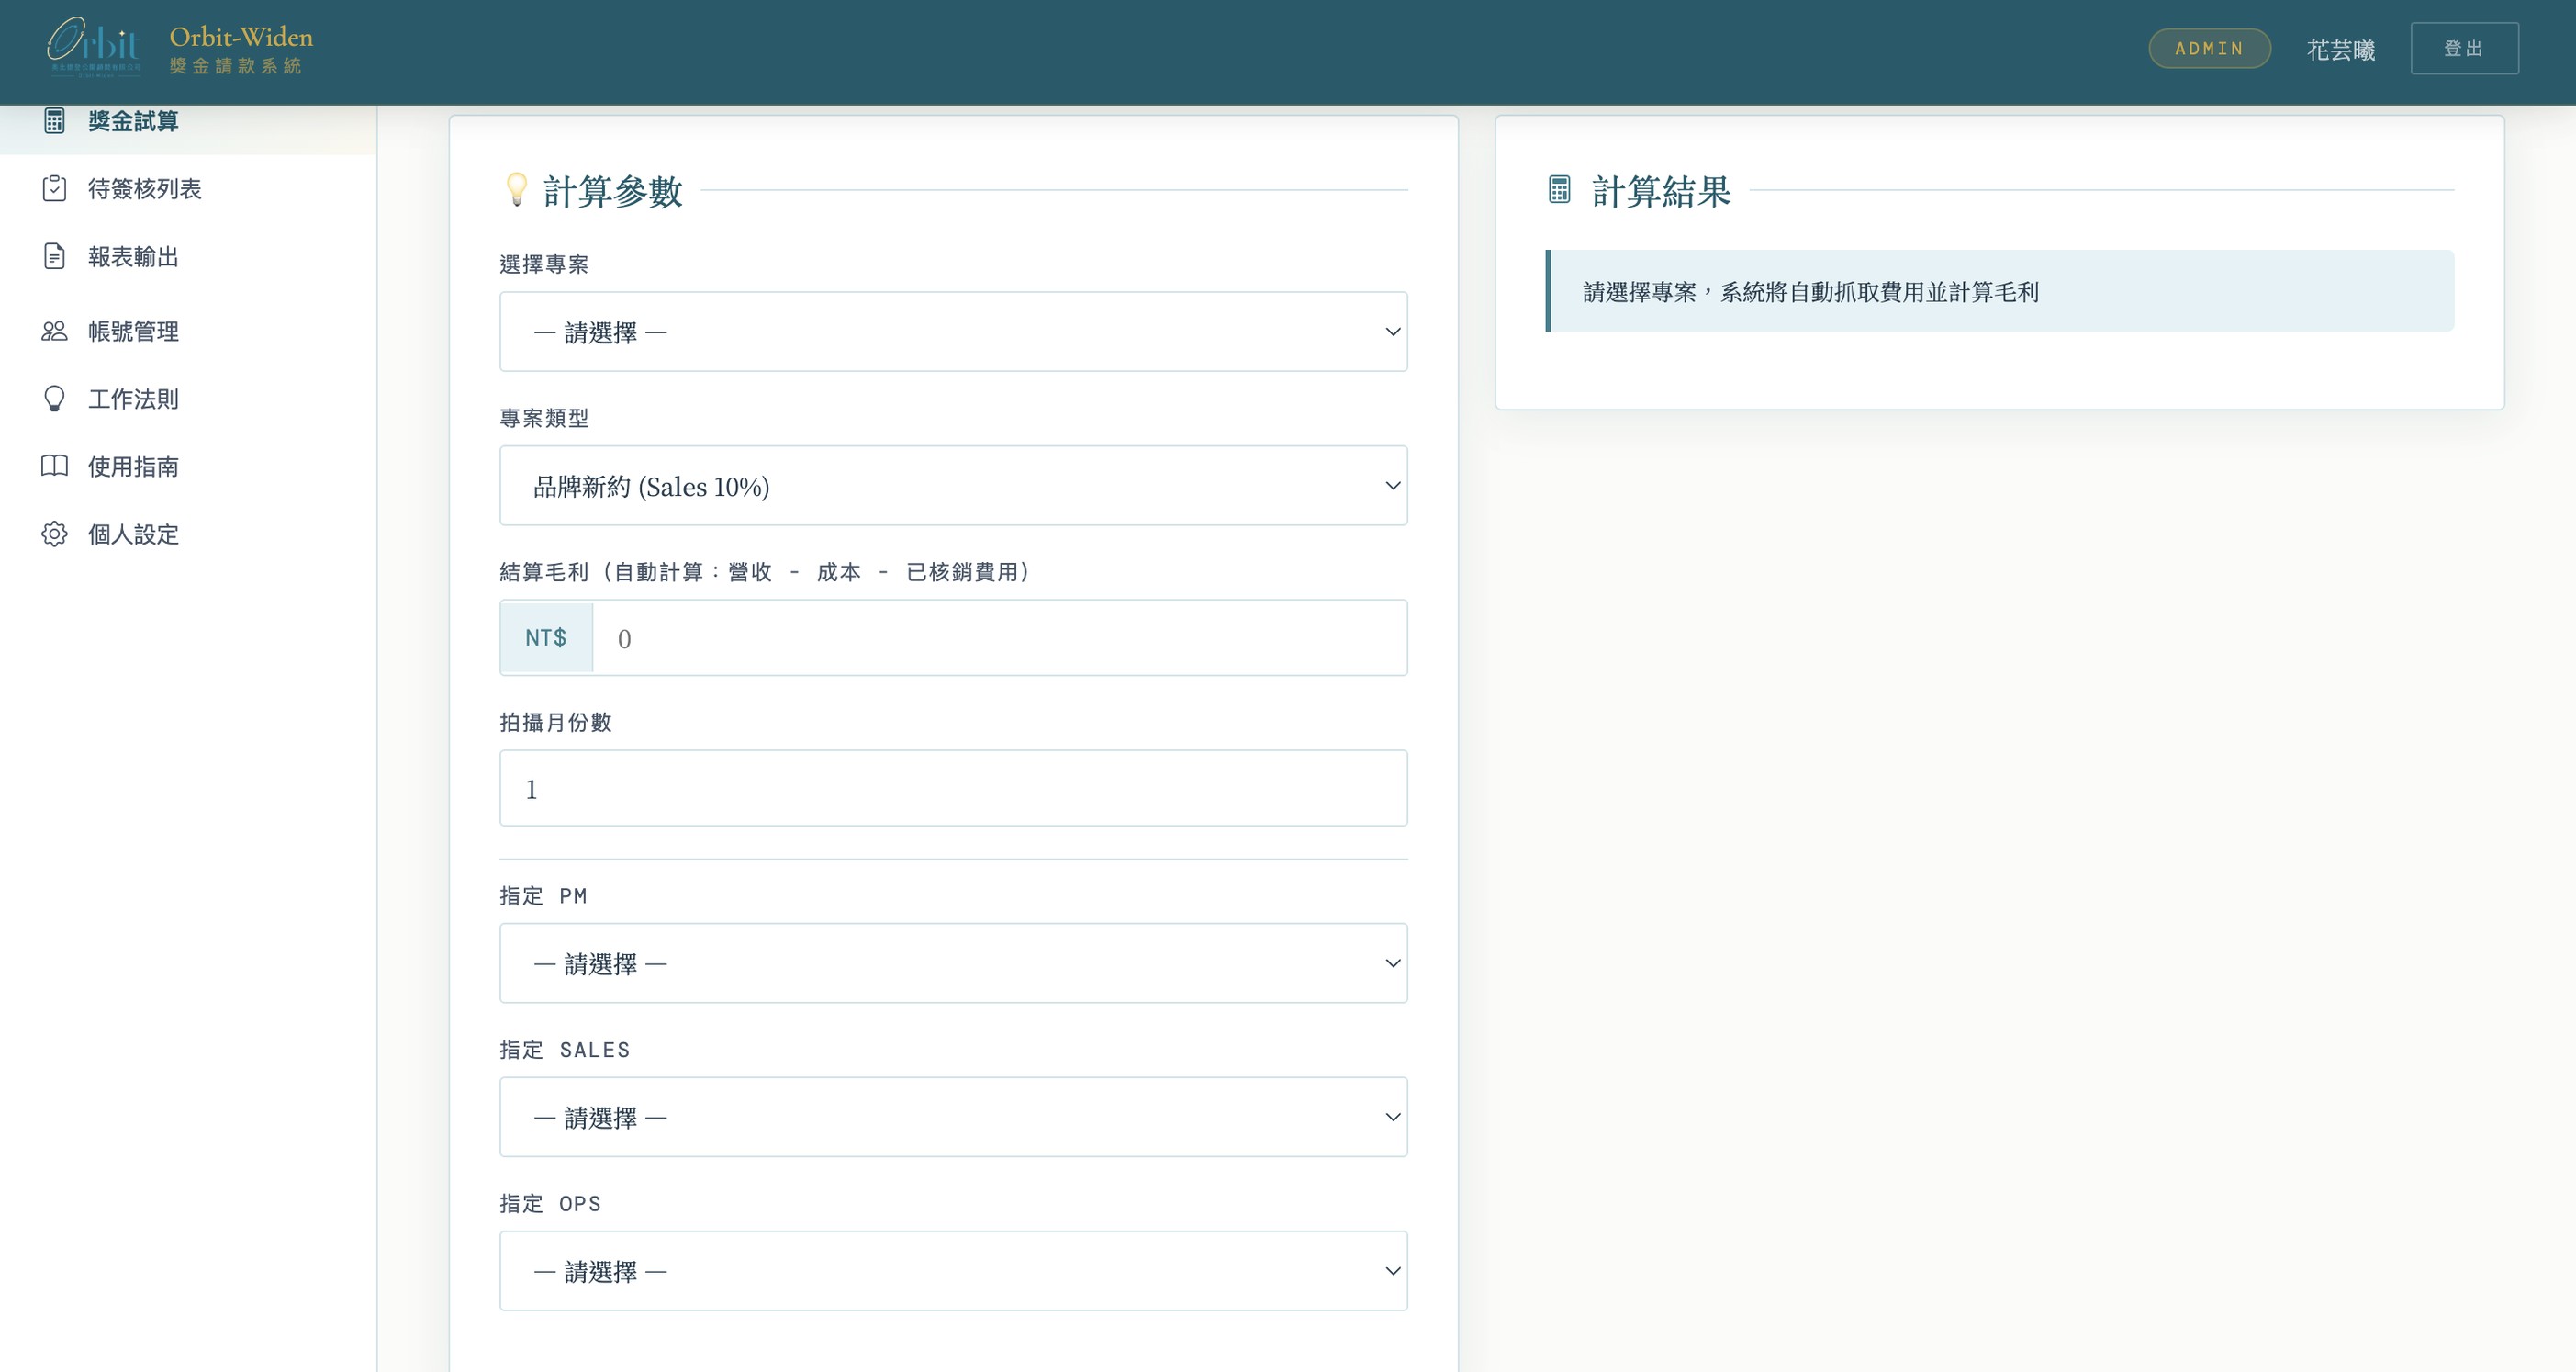Go to 待簽核列表 menu item
Image resolution: width=2576 pixels, height=1372 pixels.
tap(145, 188)
